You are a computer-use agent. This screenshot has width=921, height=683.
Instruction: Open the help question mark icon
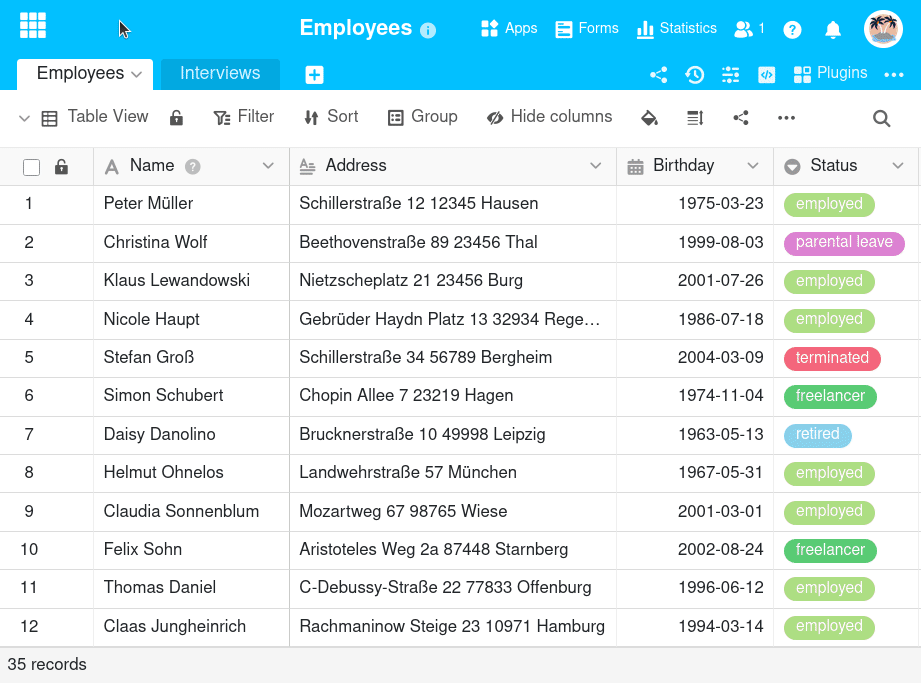click(792, 29)
